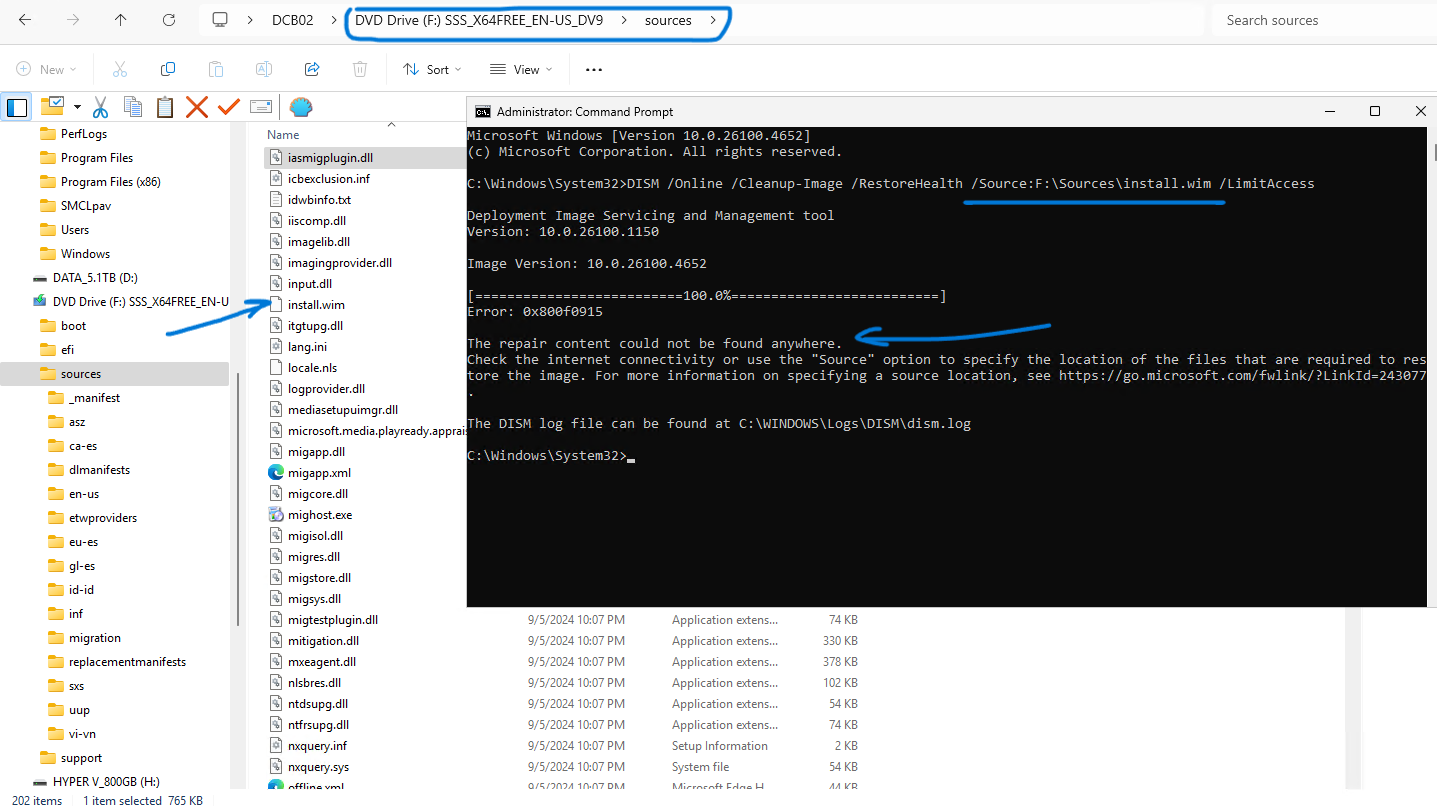Open the migration subfolder

(95, 638)
